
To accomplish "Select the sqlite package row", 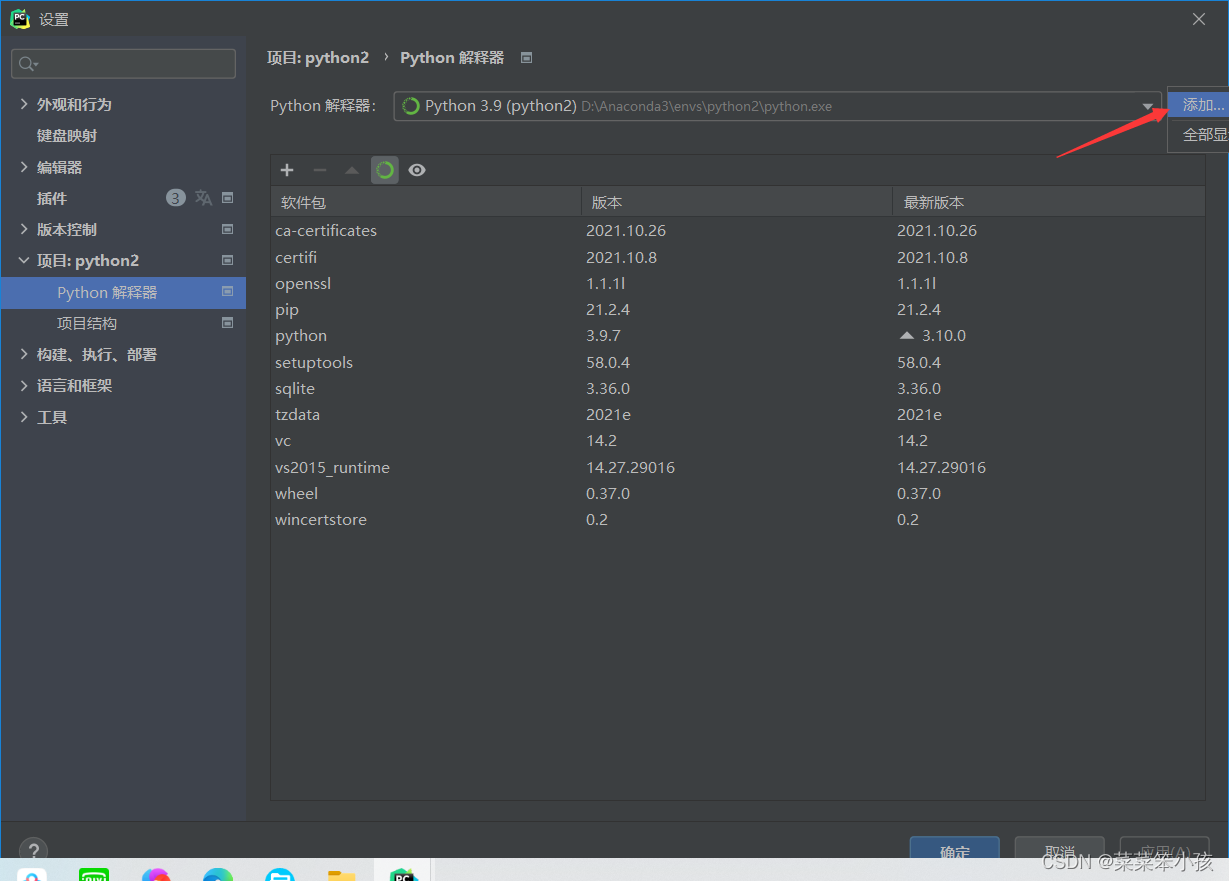I will coord(738,388).
